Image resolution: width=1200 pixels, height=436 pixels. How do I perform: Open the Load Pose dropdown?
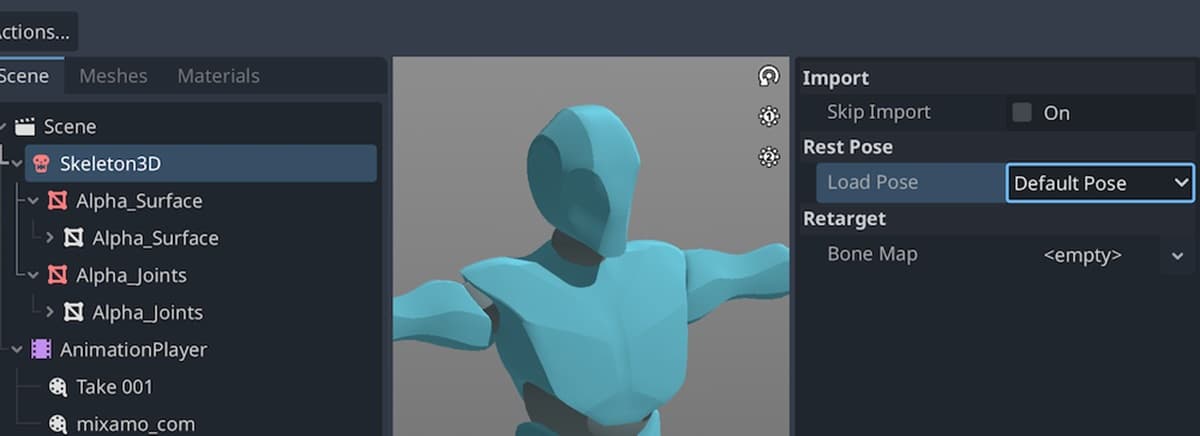point(1100,183)
